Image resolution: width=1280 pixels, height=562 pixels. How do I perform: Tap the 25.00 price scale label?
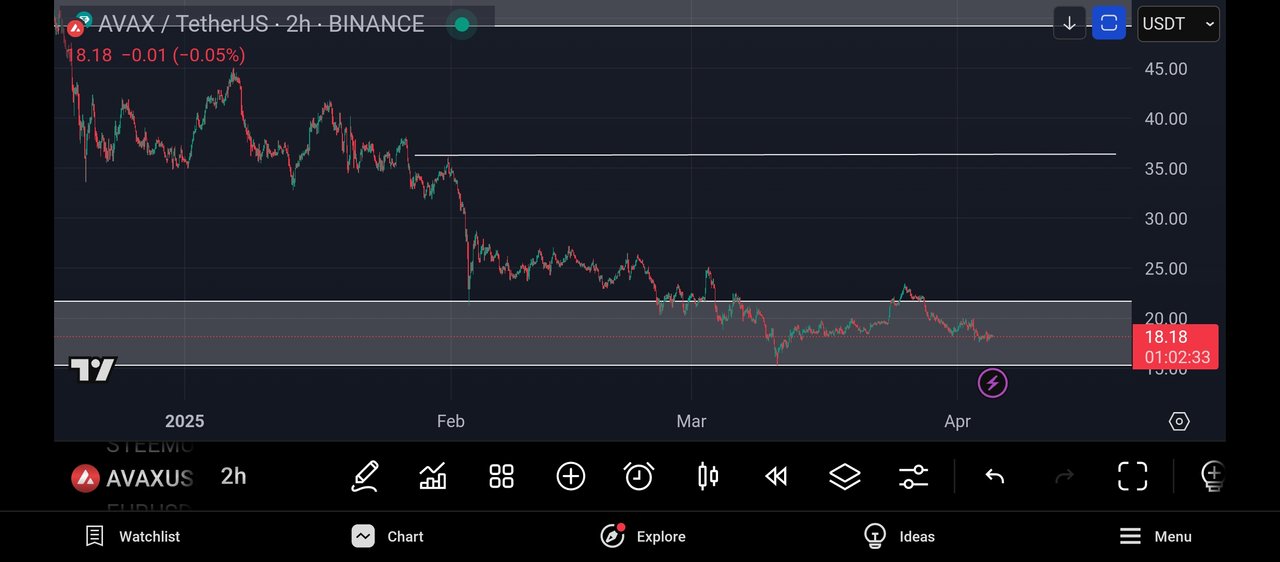point(1166,269)
